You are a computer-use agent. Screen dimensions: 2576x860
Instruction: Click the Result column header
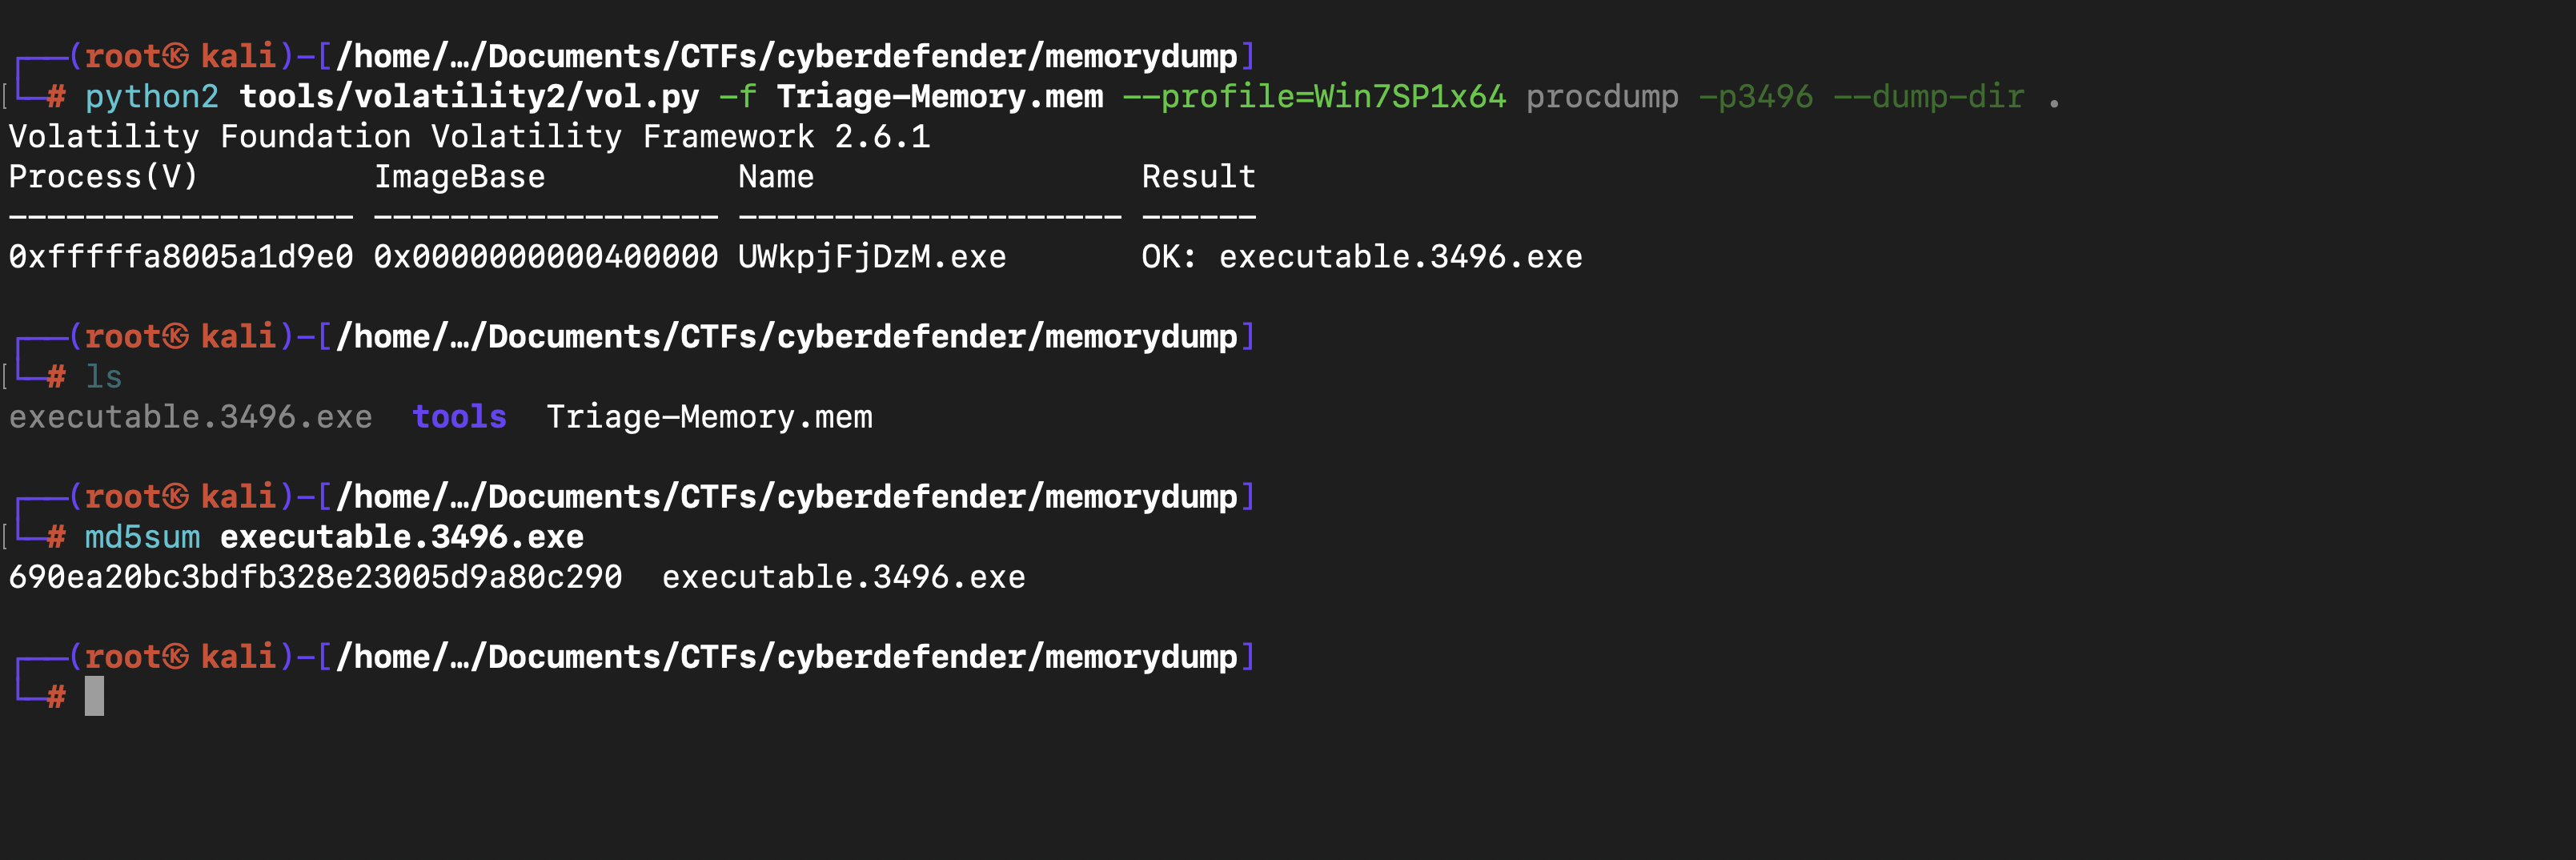(x=1198, y=177)
